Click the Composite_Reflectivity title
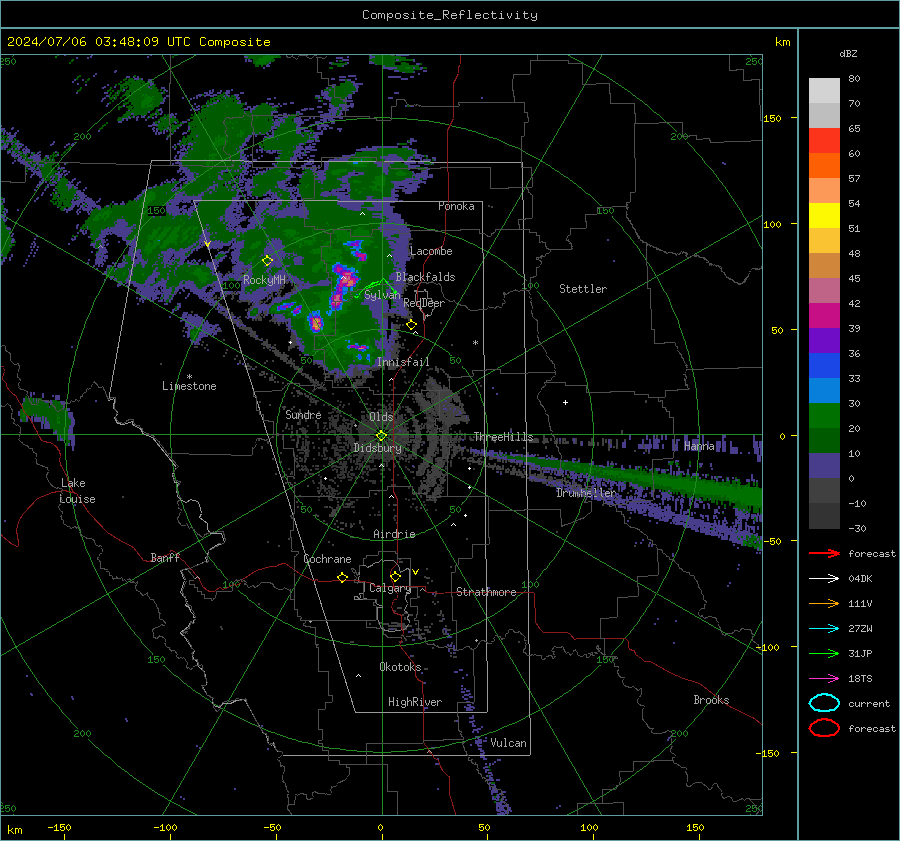 tap(450, 15)
